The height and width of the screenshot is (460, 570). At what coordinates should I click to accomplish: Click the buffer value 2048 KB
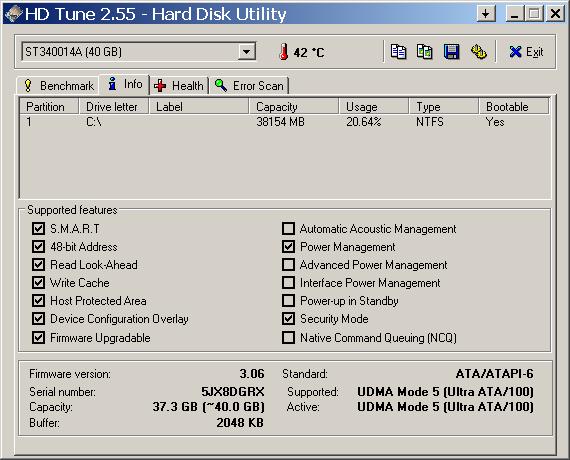(240, 423)
